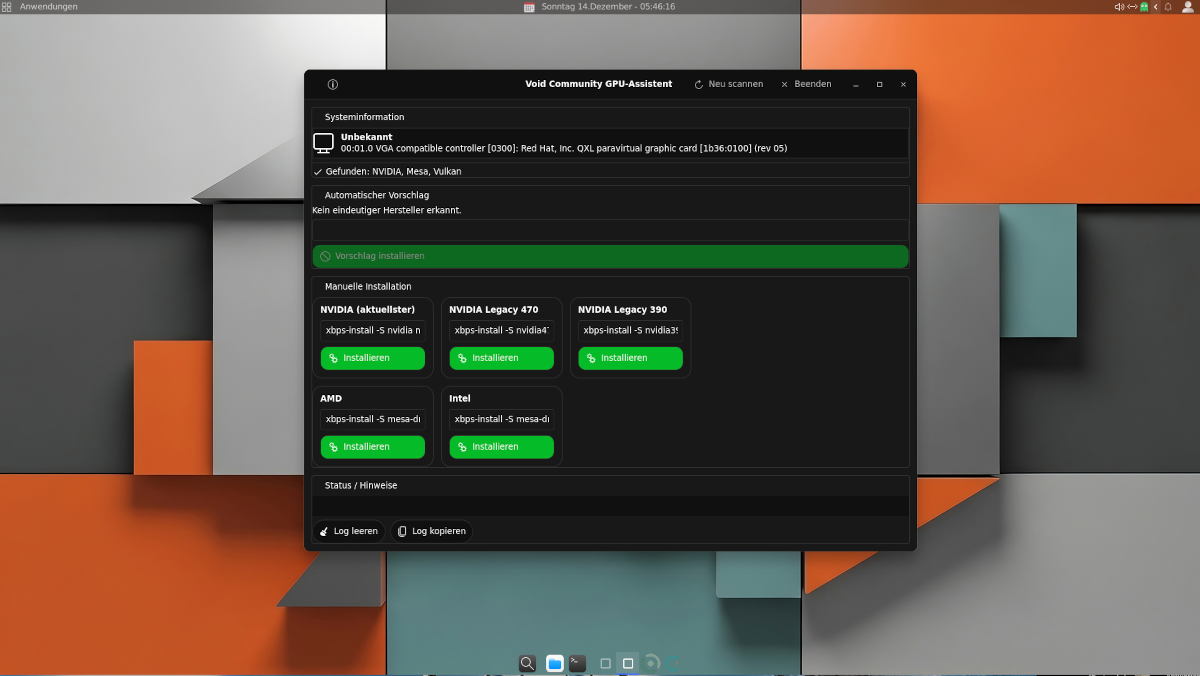
Task: Click the NVIDIA Legacy 470 command field
Action: [501, 331]
